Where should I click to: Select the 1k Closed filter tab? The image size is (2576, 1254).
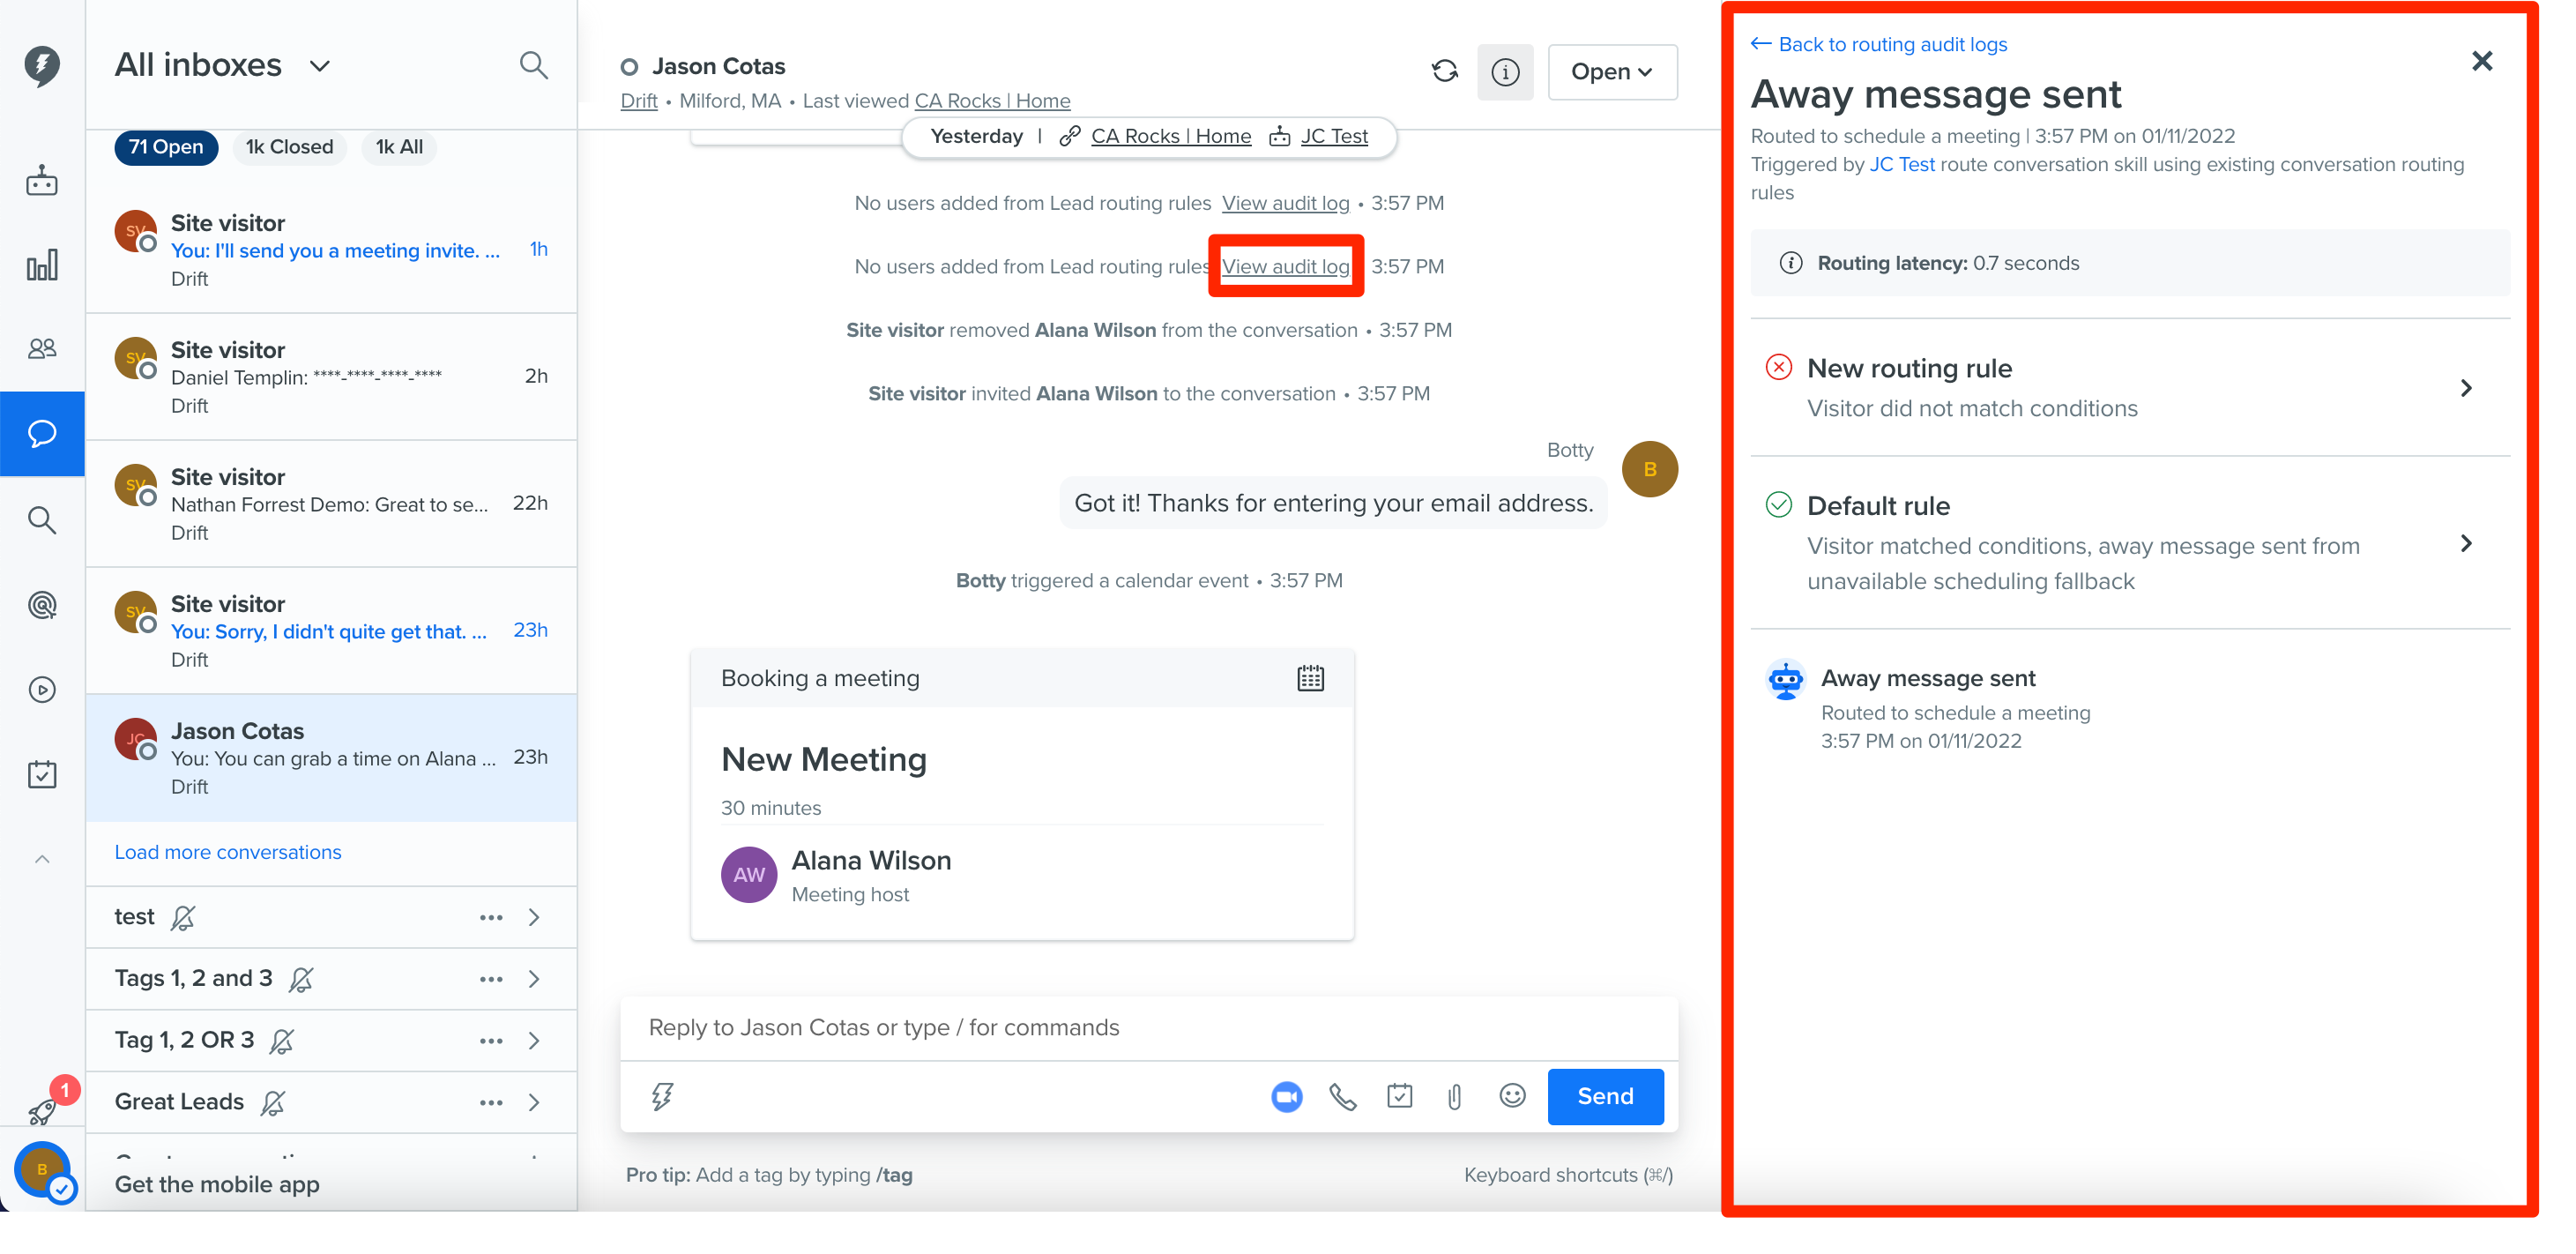pos(289,147)
